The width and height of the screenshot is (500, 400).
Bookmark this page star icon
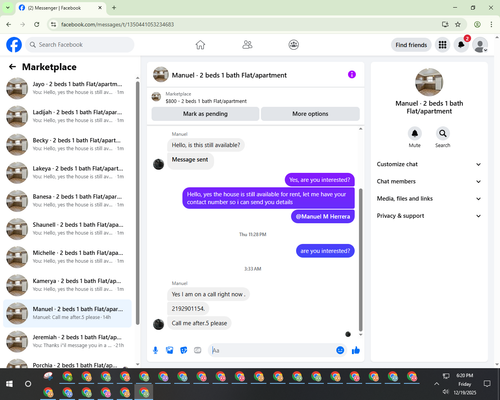coord(458,24)
